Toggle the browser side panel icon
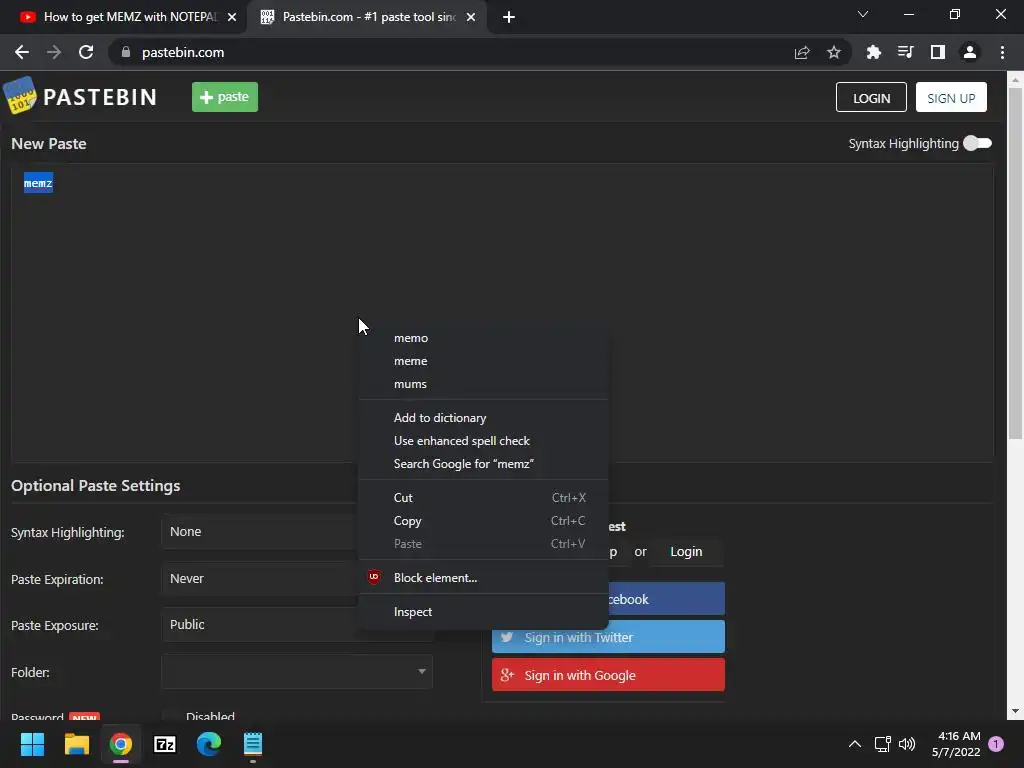Image resolution: width=1024 pixels, height=768 pixels. pyautogui.click(x=938, y=52)
